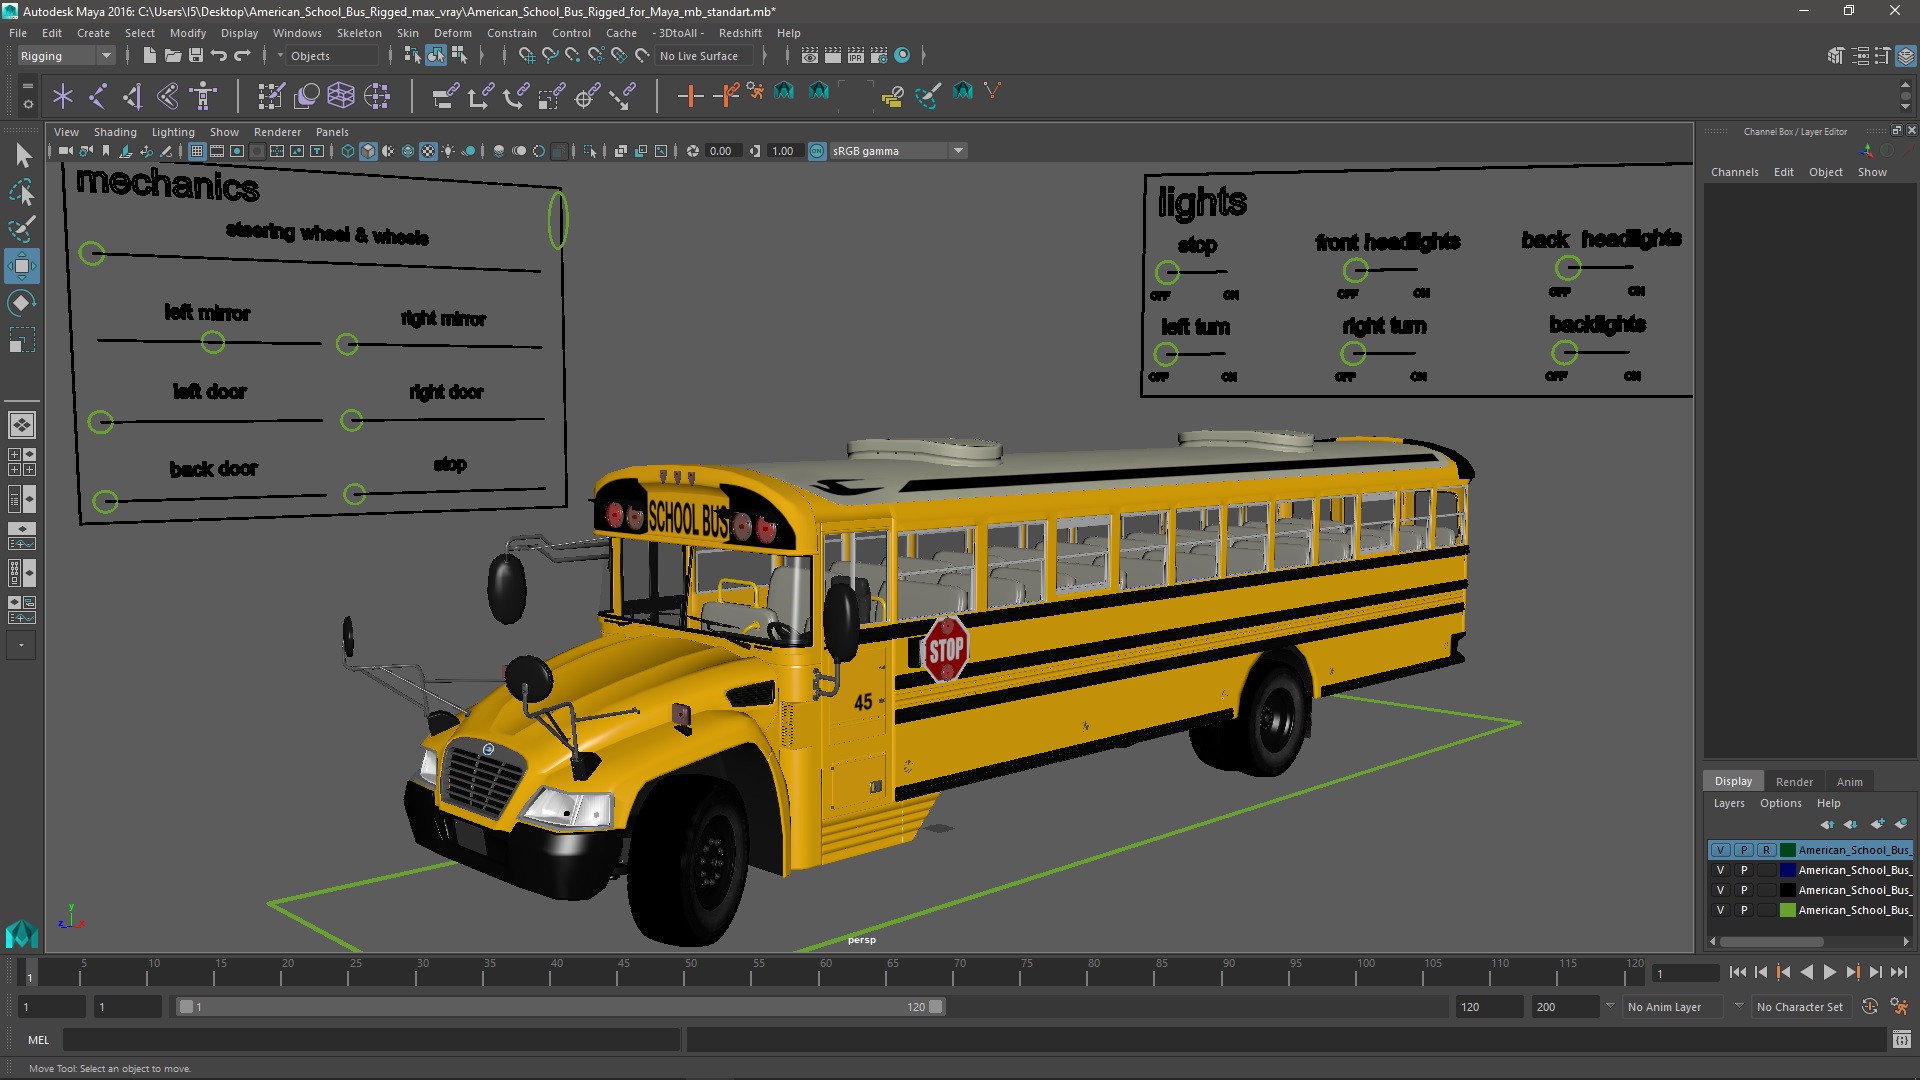This screenshot has height=1080, width=1920.
Task: Activate the Scale tool in toolbox
Action: click(x=22, y=340)
